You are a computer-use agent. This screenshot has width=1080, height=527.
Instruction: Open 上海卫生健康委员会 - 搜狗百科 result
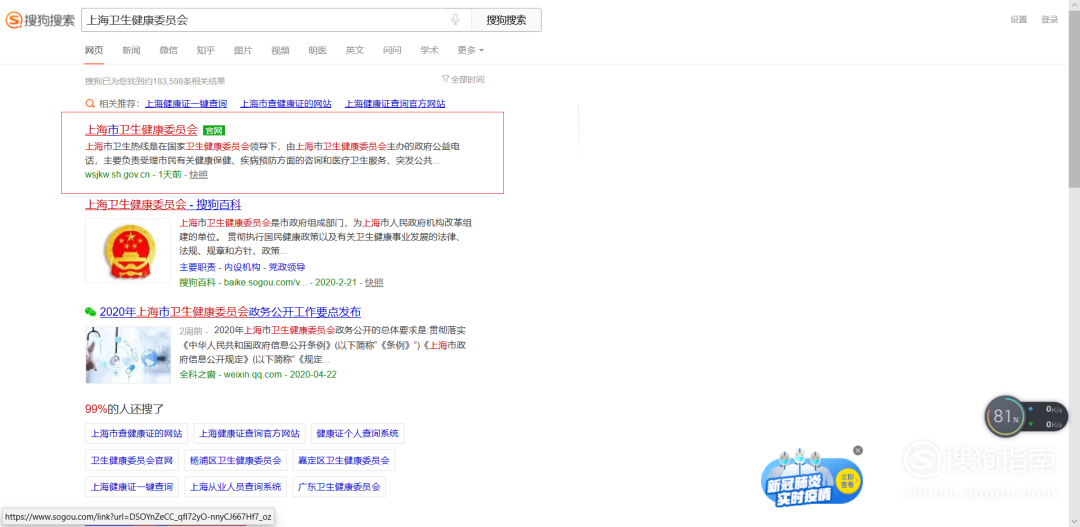coord(163,205)
